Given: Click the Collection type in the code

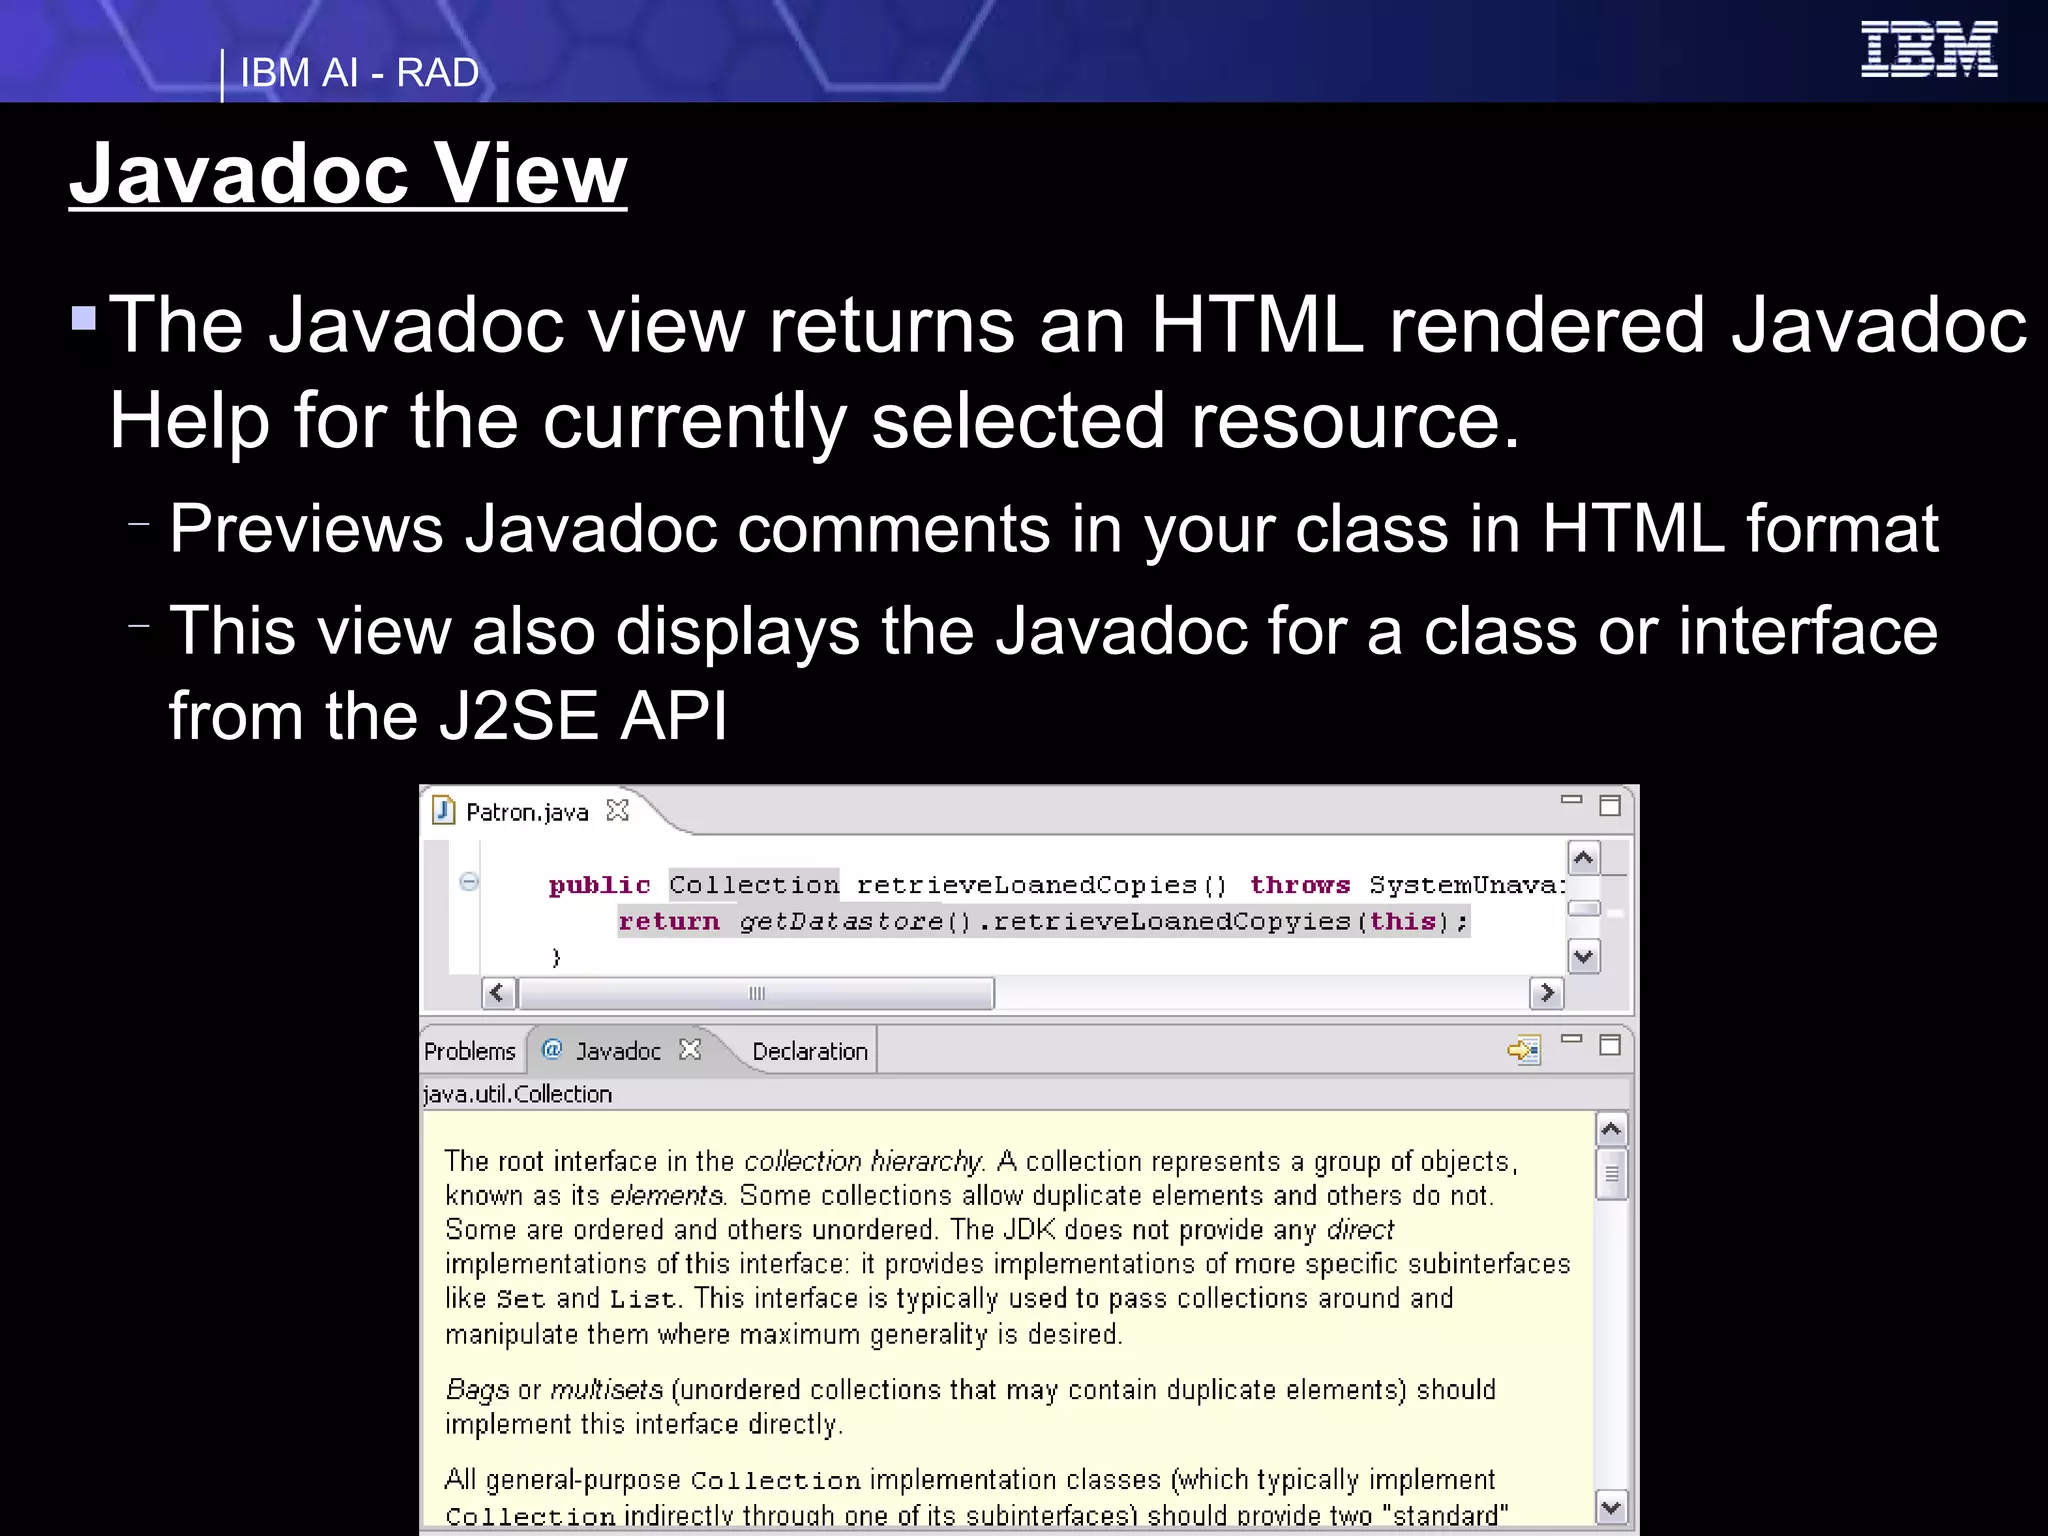Looking at the screenshot, I should (x=754, y=885).
